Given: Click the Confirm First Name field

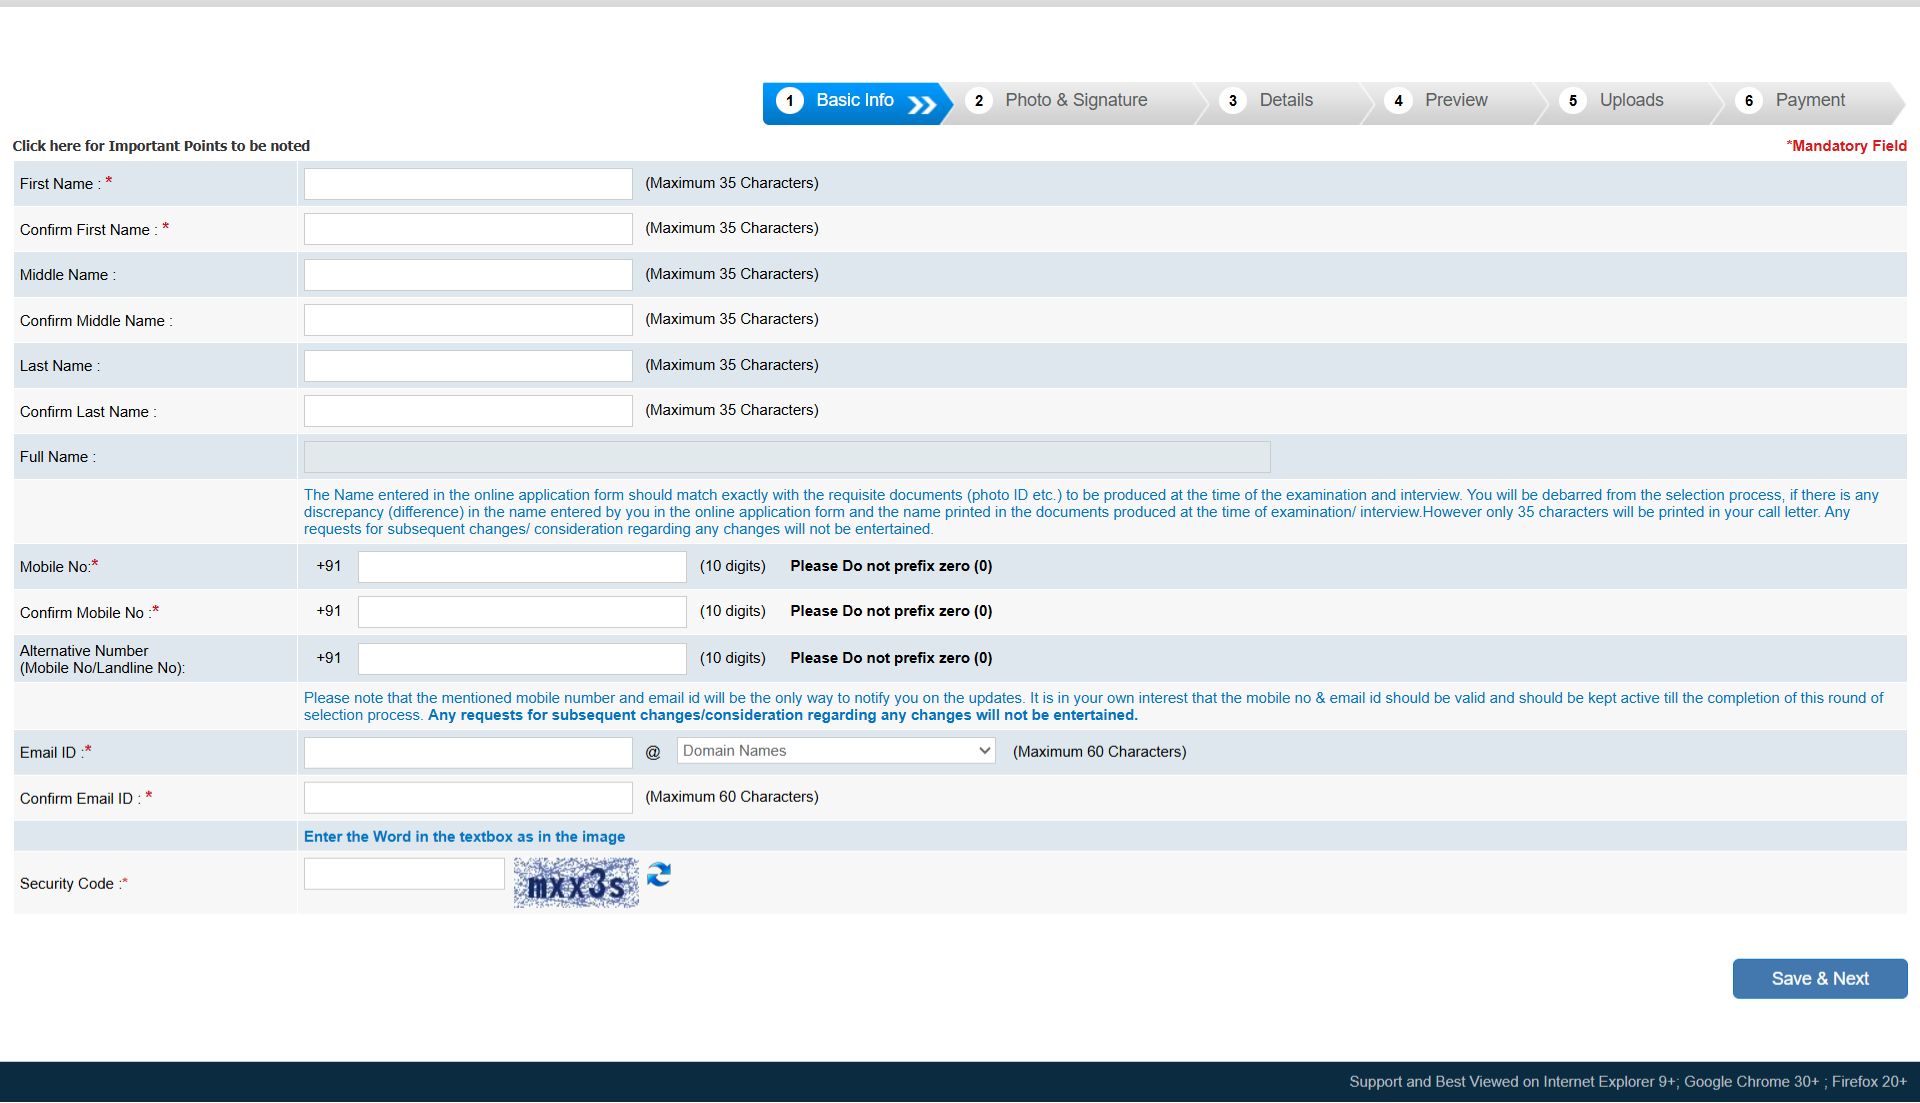Looking at the screenshot, I should (468, 229).
